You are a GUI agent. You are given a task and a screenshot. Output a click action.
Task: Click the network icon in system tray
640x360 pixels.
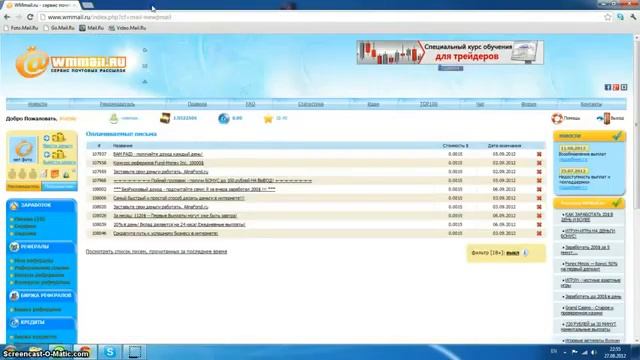click(584, 352)
